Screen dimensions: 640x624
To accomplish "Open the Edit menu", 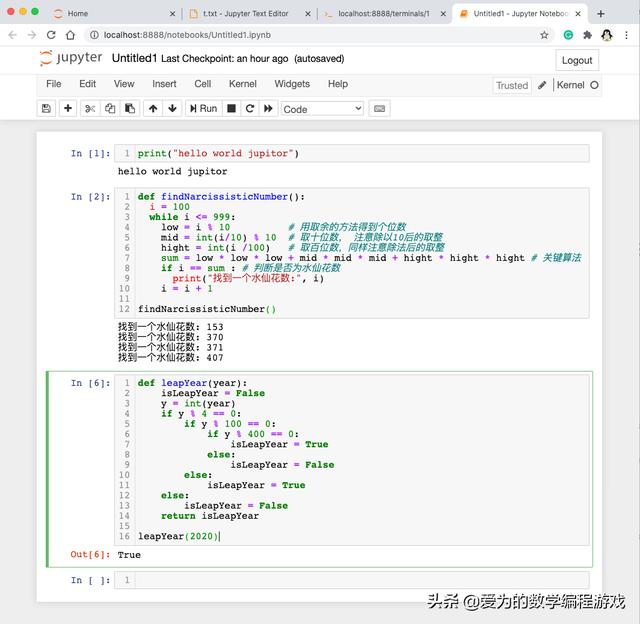I will pyautogui.click(x=87, y=84).
